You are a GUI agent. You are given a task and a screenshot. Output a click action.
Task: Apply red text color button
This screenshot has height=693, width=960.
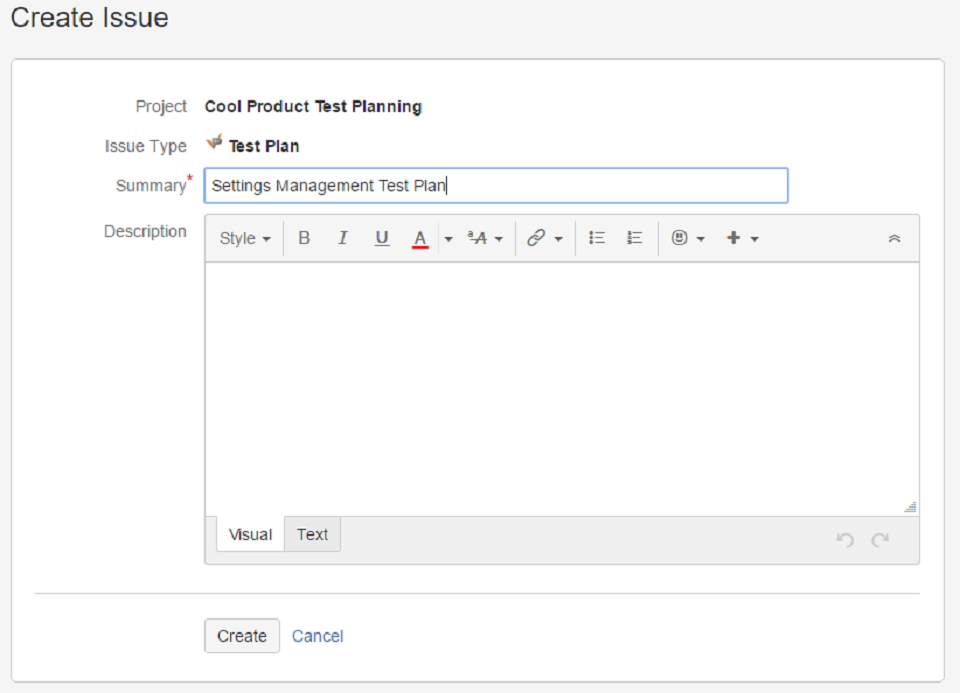420,238
